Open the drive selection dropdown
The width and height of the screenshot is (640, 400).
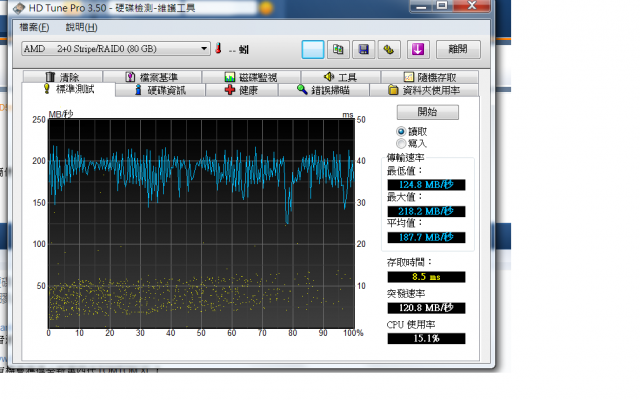(116, 49)
